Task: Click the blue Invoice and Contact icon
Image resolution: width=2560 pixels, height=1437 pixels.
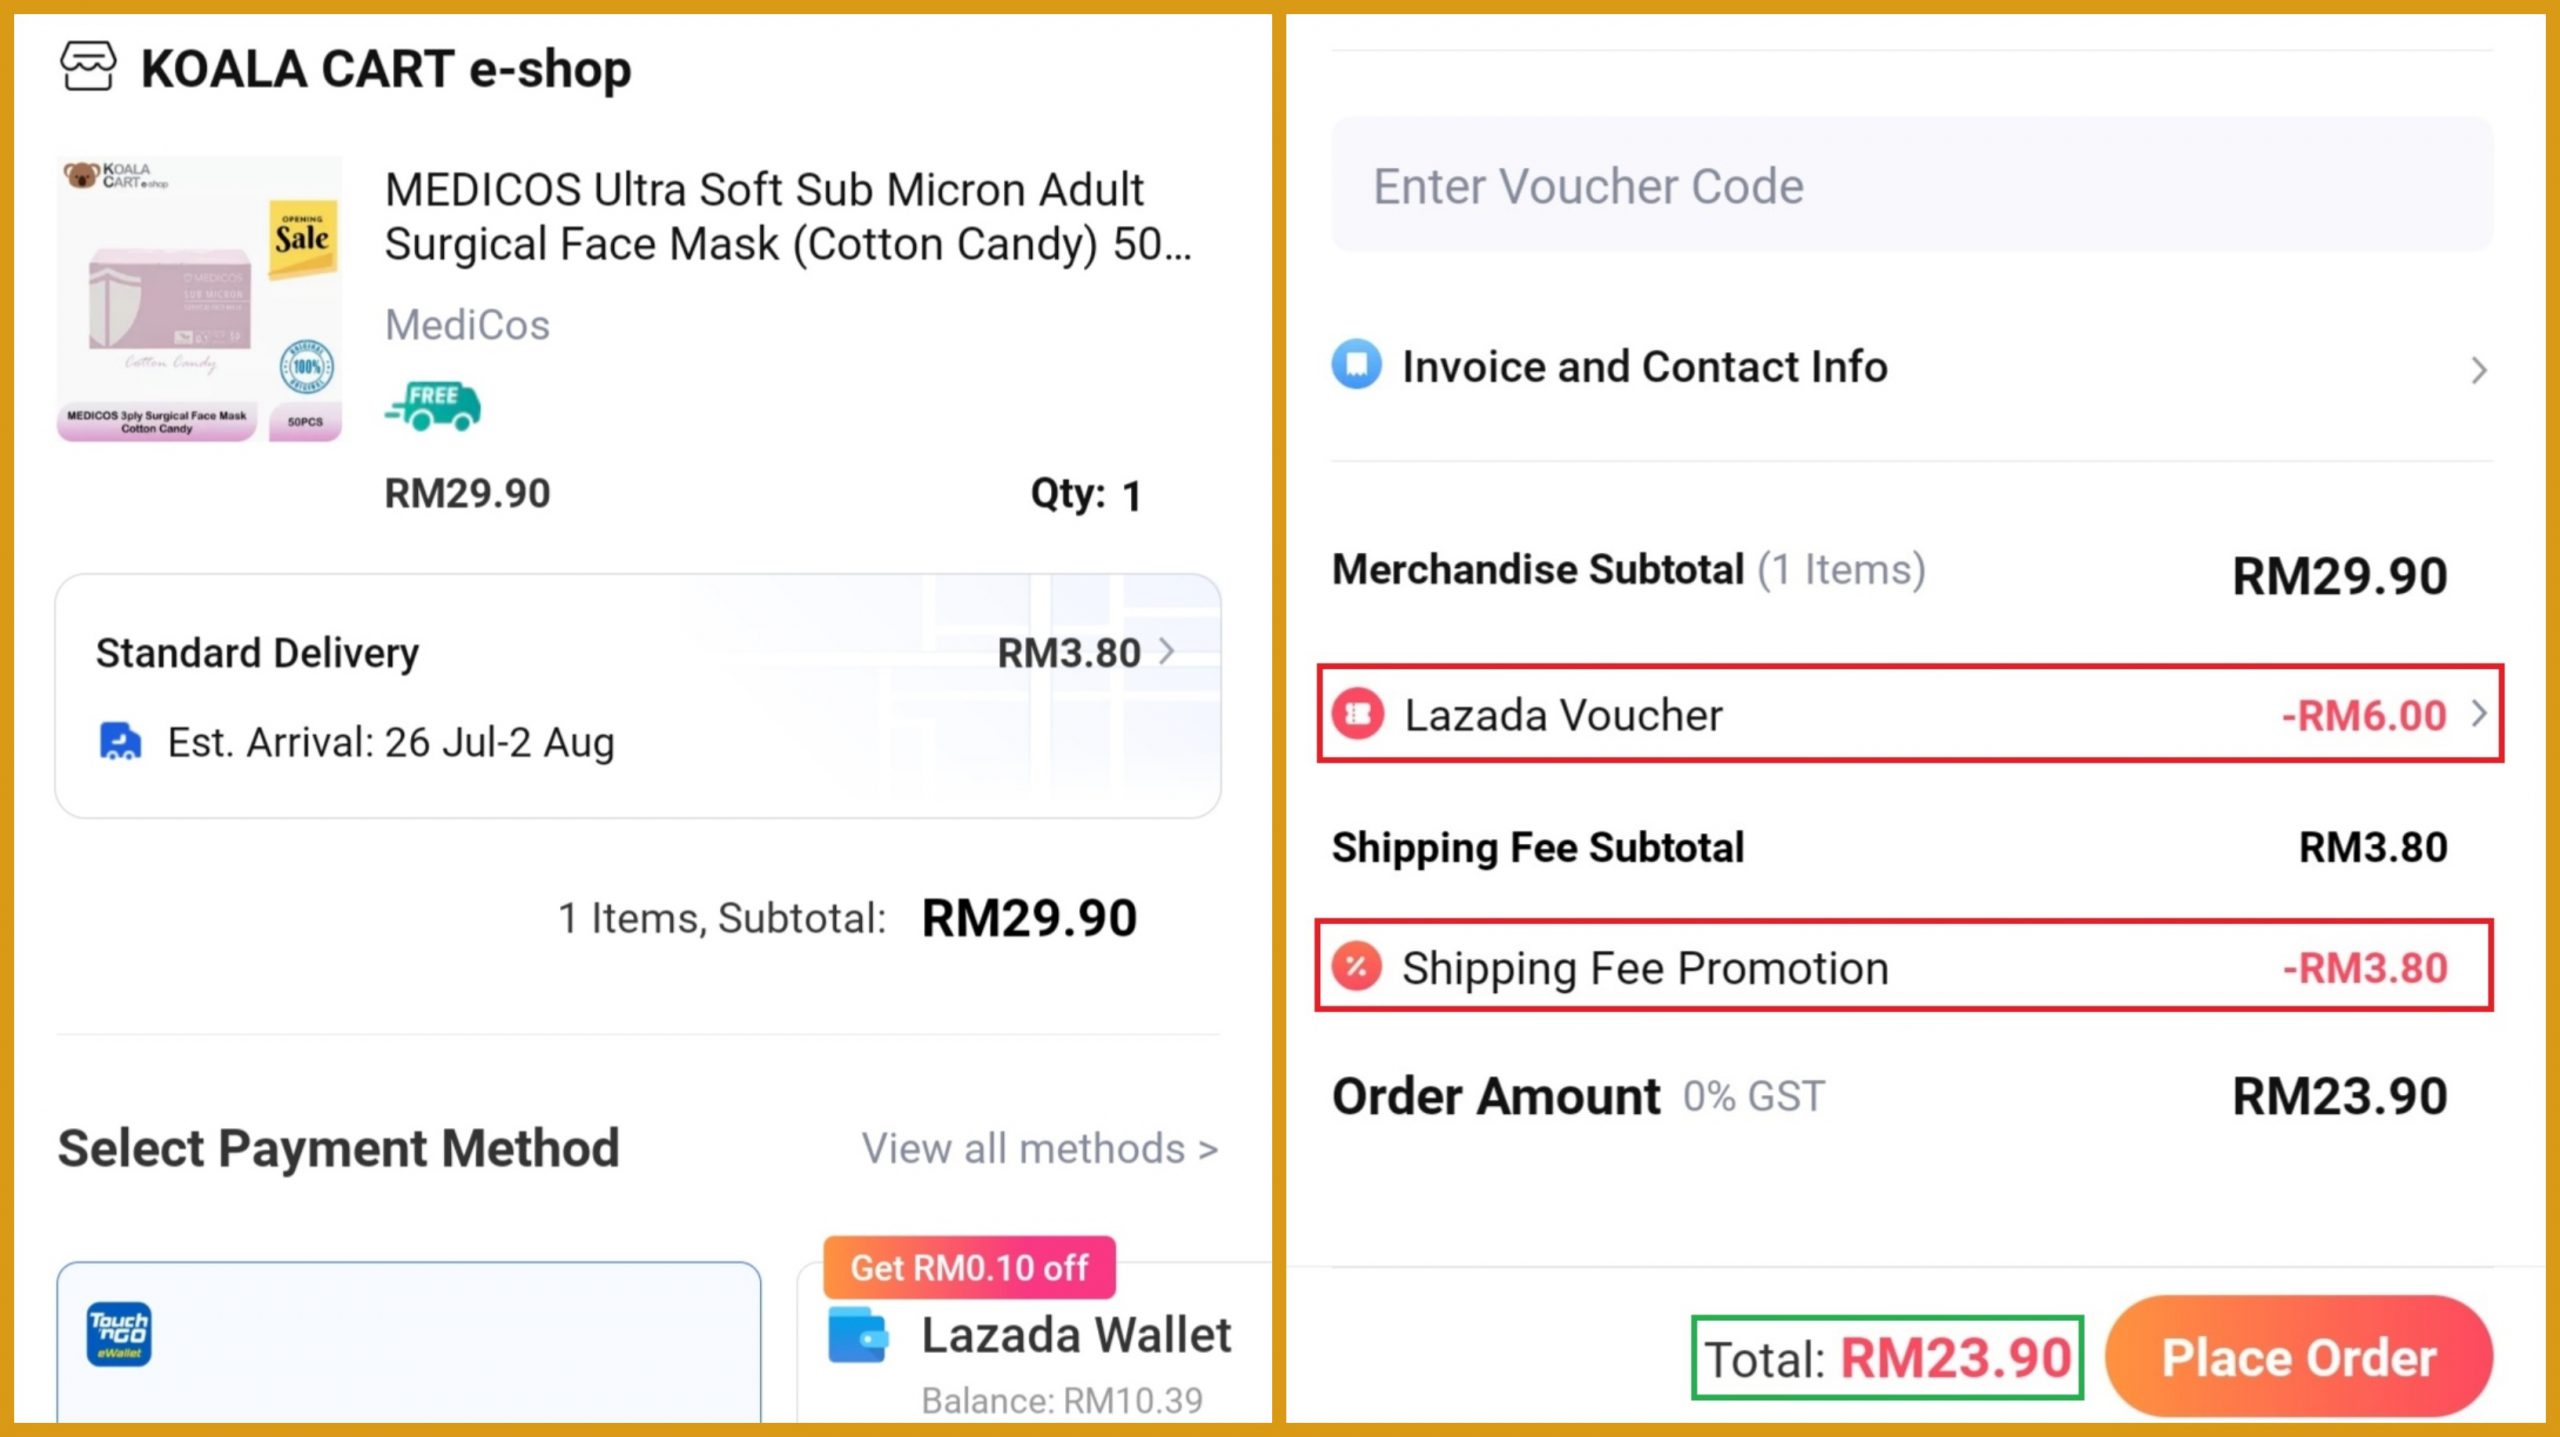Action: coord(1357,366)
